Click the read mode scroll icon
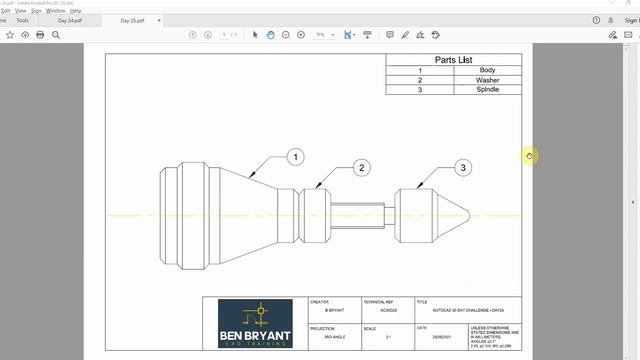The width and height of the screenshot is (640, 360). click(367, 35)
